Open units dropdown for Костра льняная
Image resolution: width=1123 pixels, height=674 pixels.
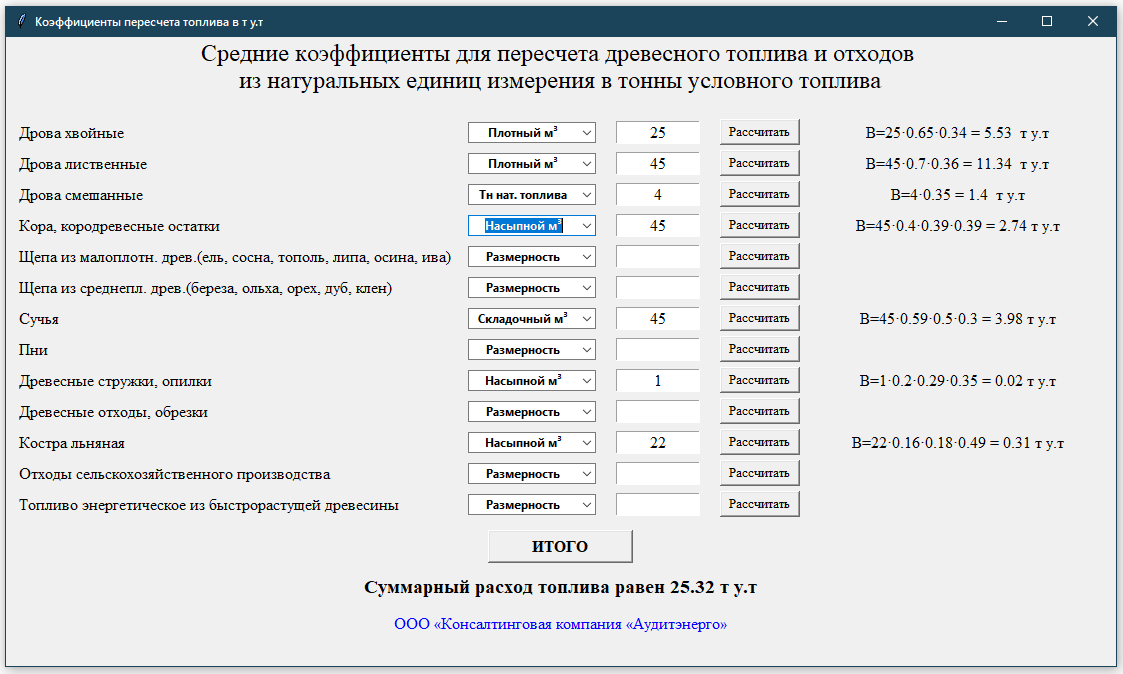[x=531, y=443]
